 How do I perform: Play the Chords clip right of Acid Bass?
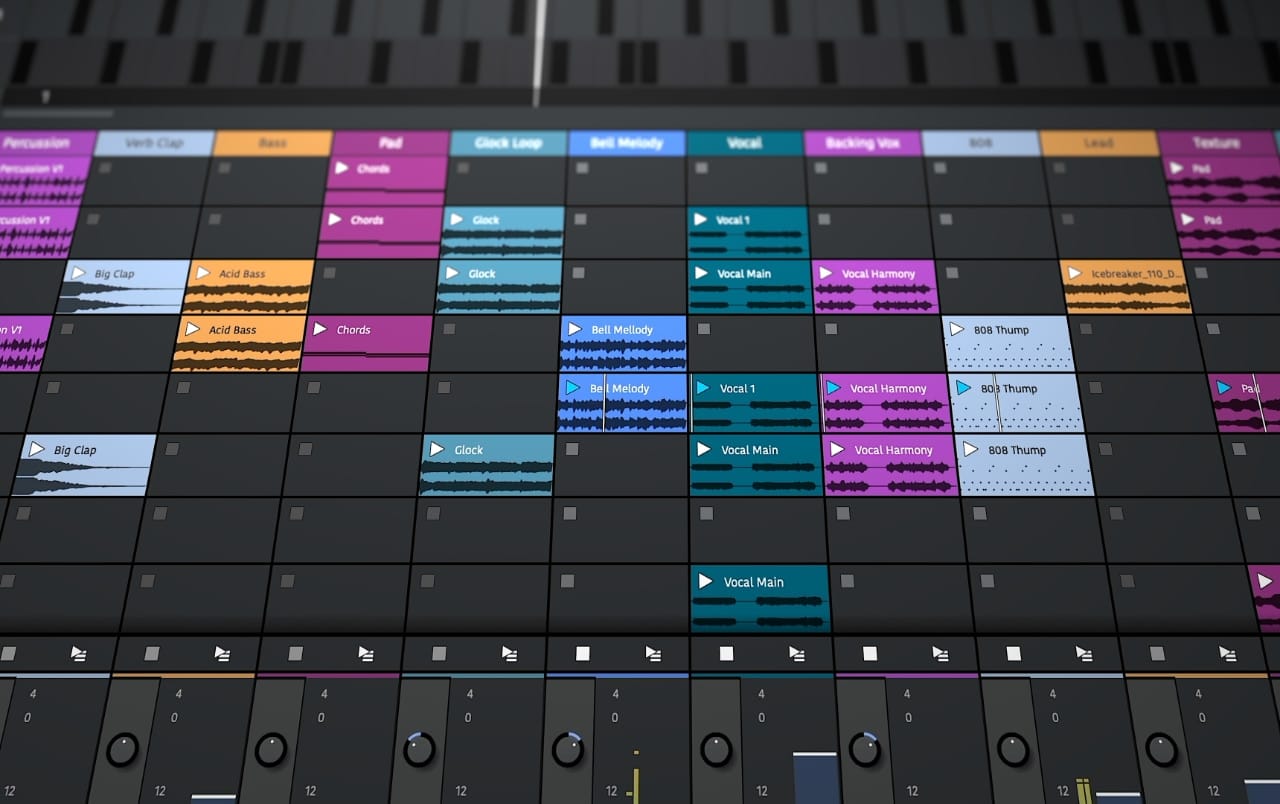(x=320, y=329)
